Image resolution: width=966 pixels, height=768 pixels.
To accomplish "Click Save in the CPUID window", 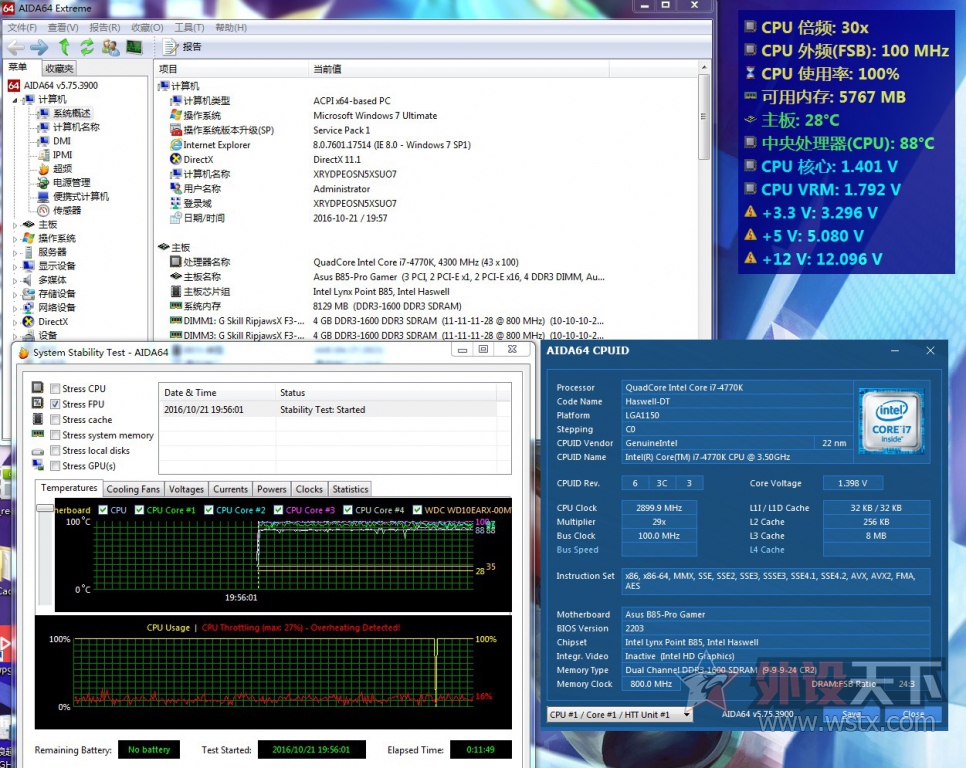I will pyautogui.click(x=852, y=714).
